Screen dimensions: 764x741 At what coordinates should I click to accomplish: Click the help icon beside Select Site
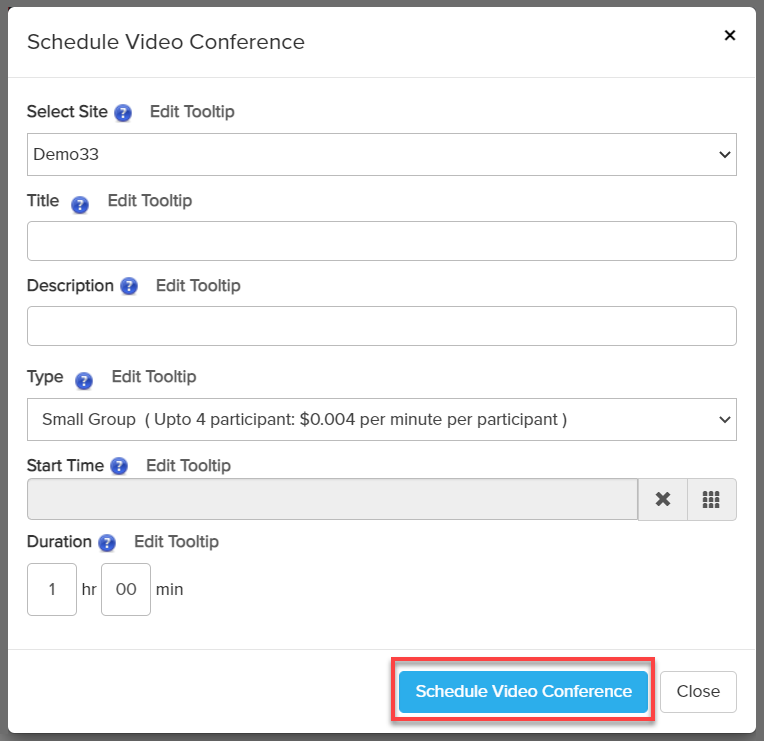click(x=123, y=113)
